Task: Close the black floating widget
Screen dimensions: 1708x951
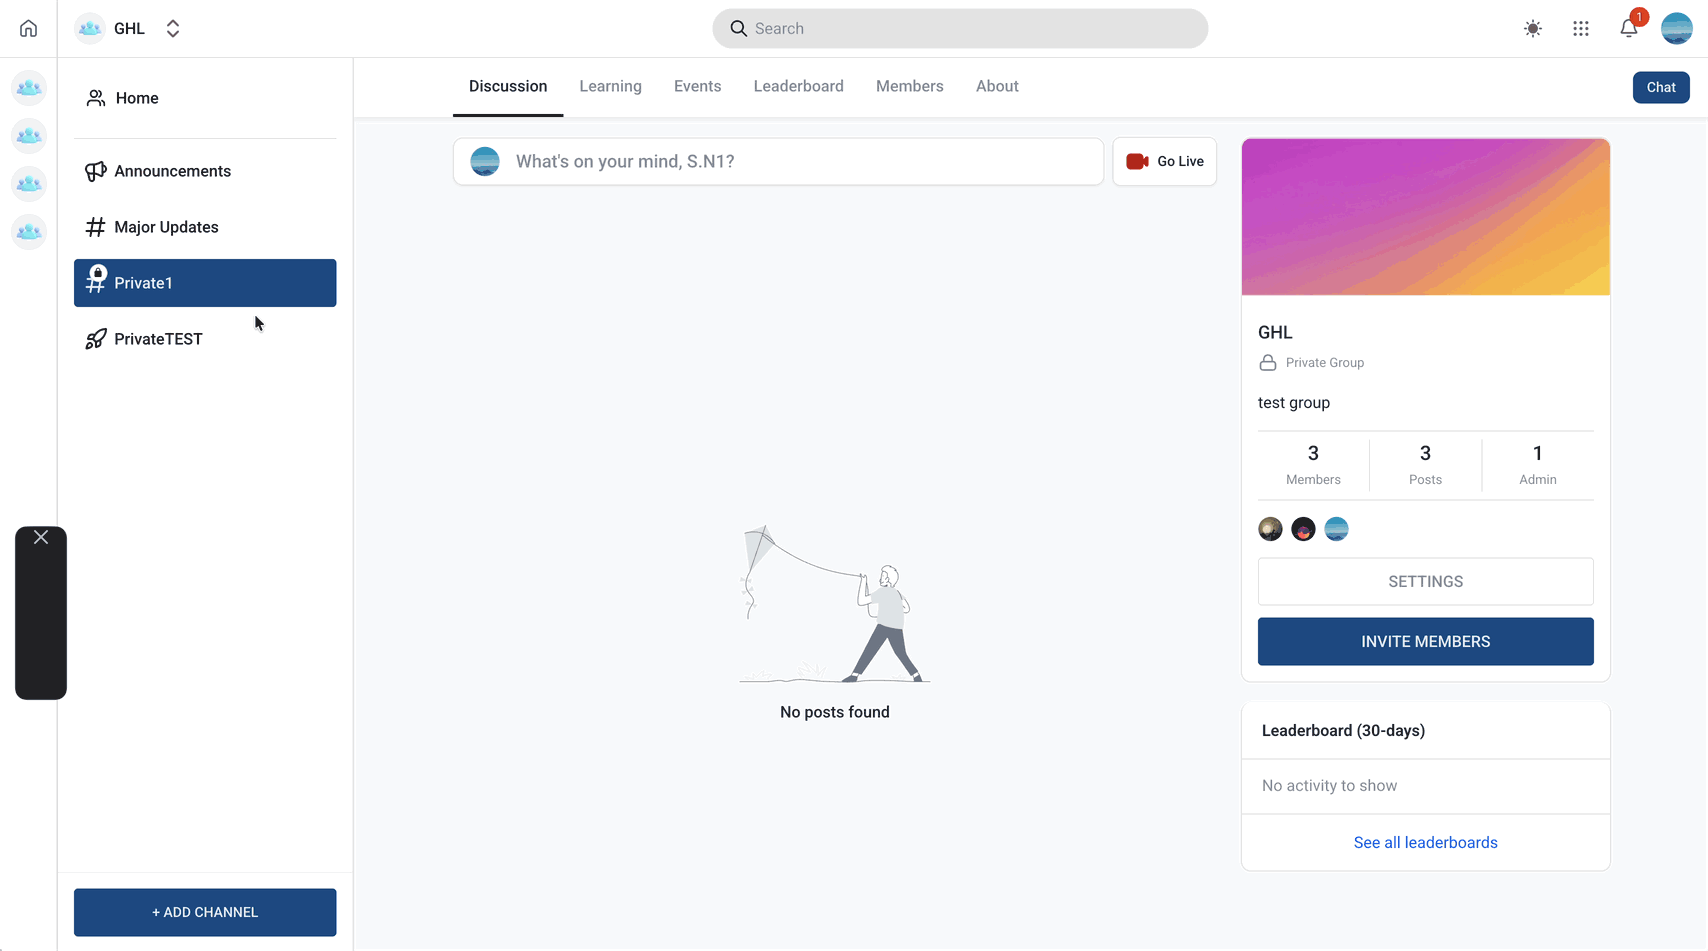Action: point(41,538)
